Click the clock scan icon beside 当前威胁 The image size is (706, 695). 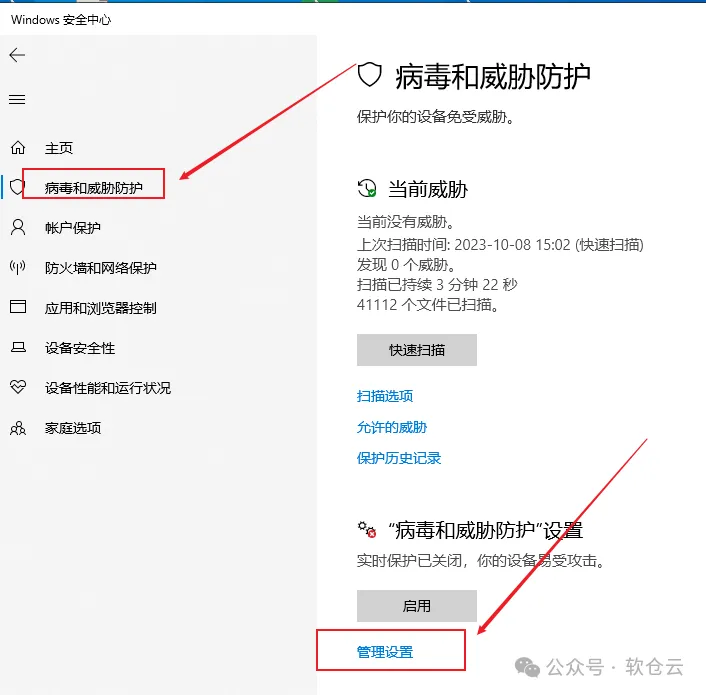point(367,188)
